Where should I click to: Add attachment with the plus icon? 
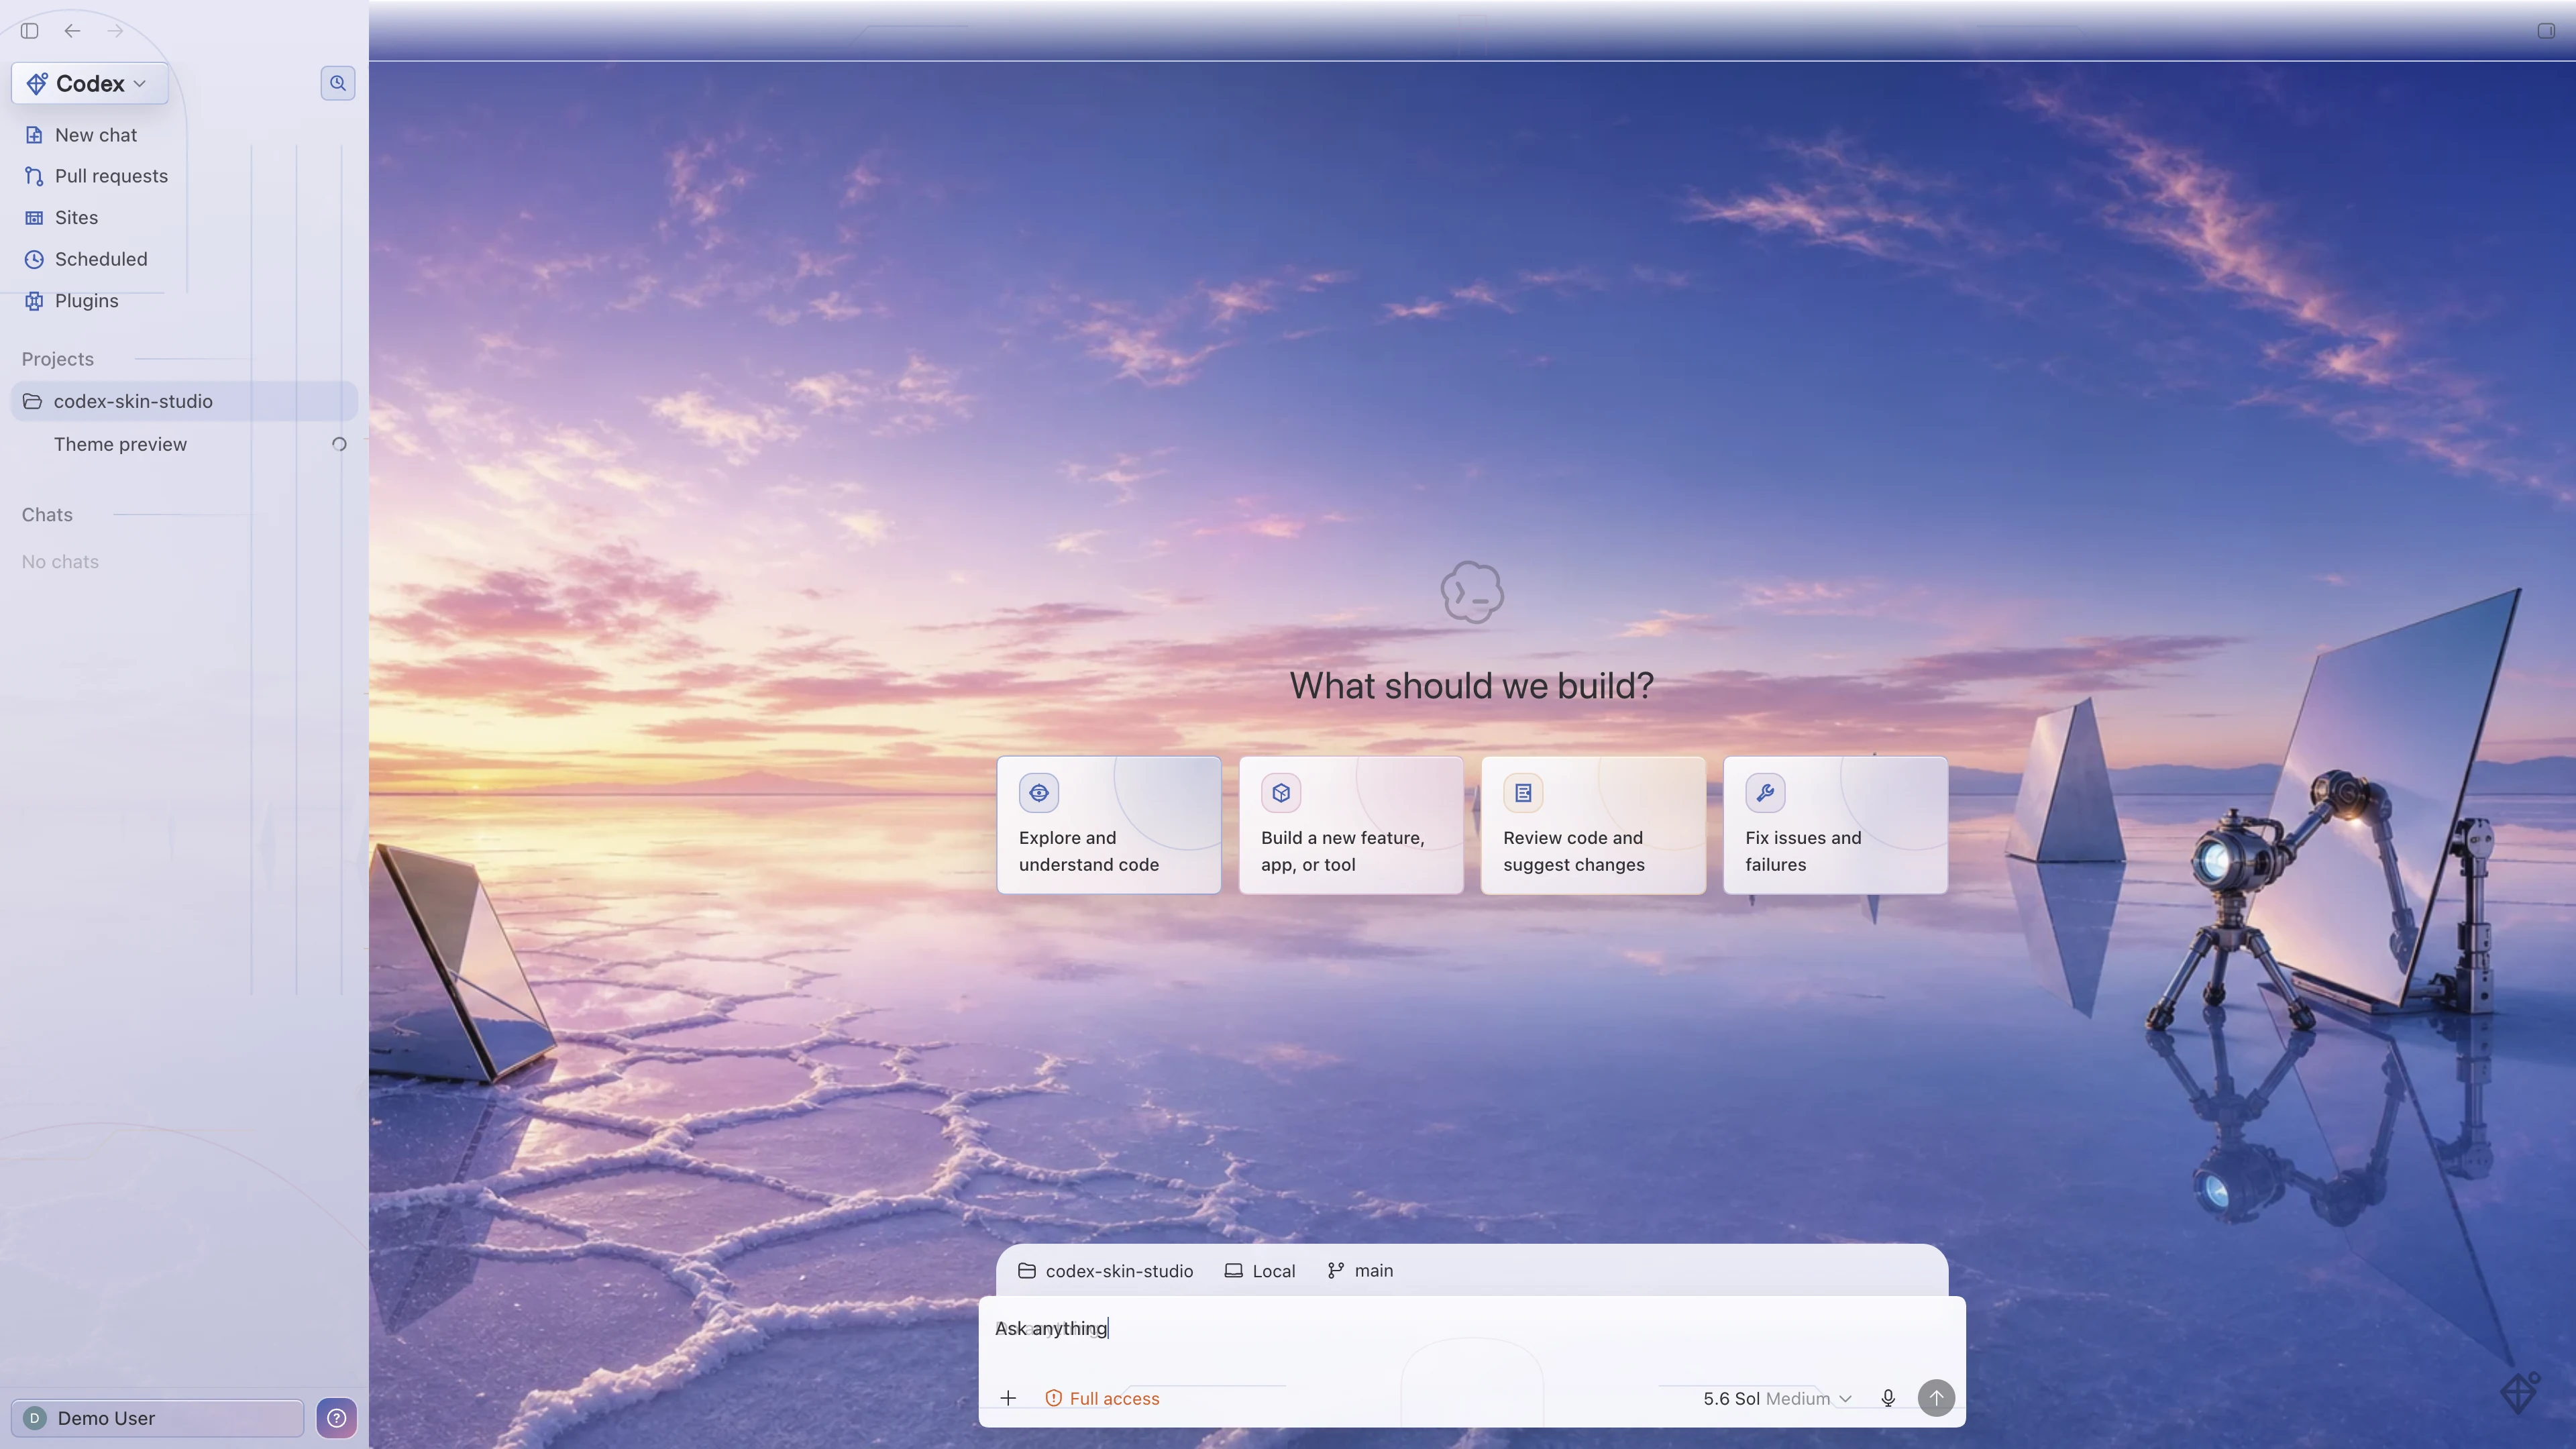[x=1008, y=1398]
